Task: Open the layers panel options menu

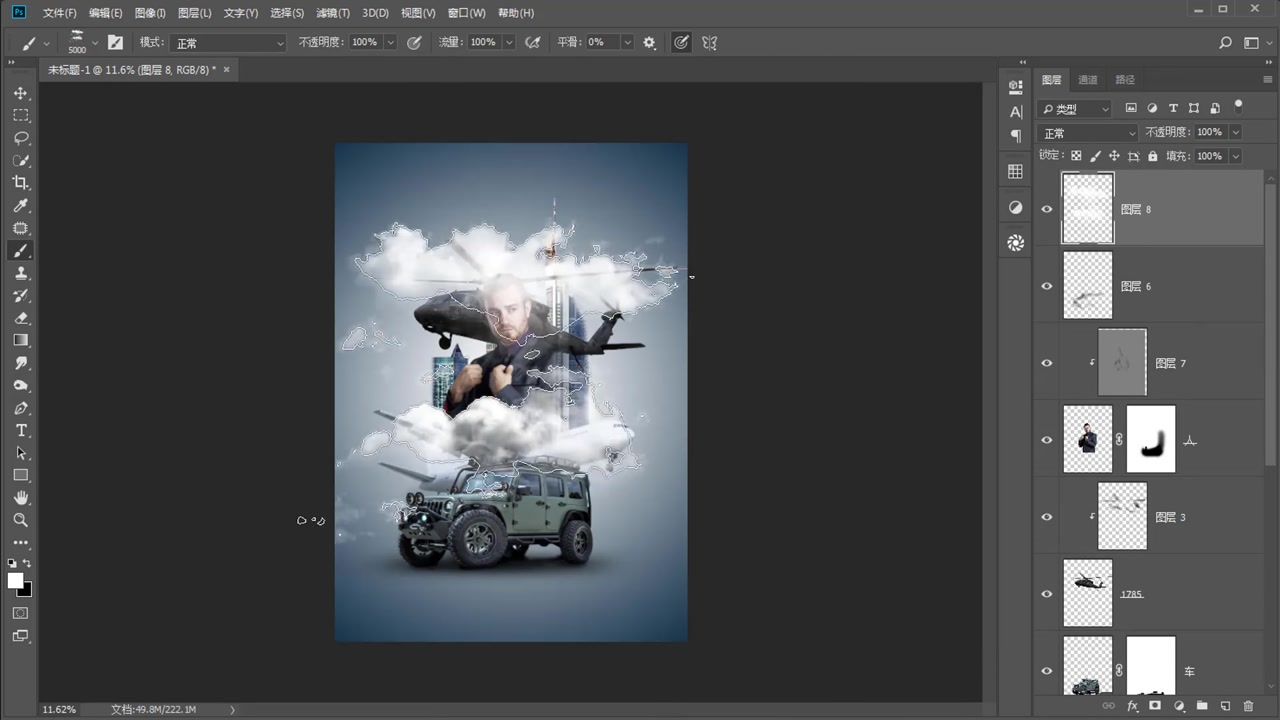Action: [x=1268, y=80]
